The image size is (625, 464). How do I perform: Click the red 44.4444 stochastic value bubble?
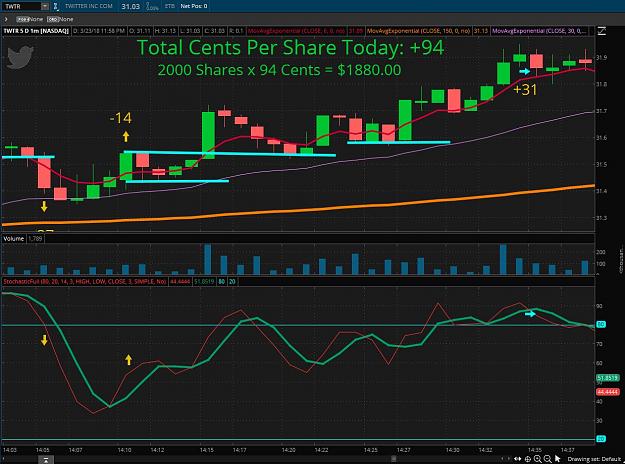click(x=607, y=392)
